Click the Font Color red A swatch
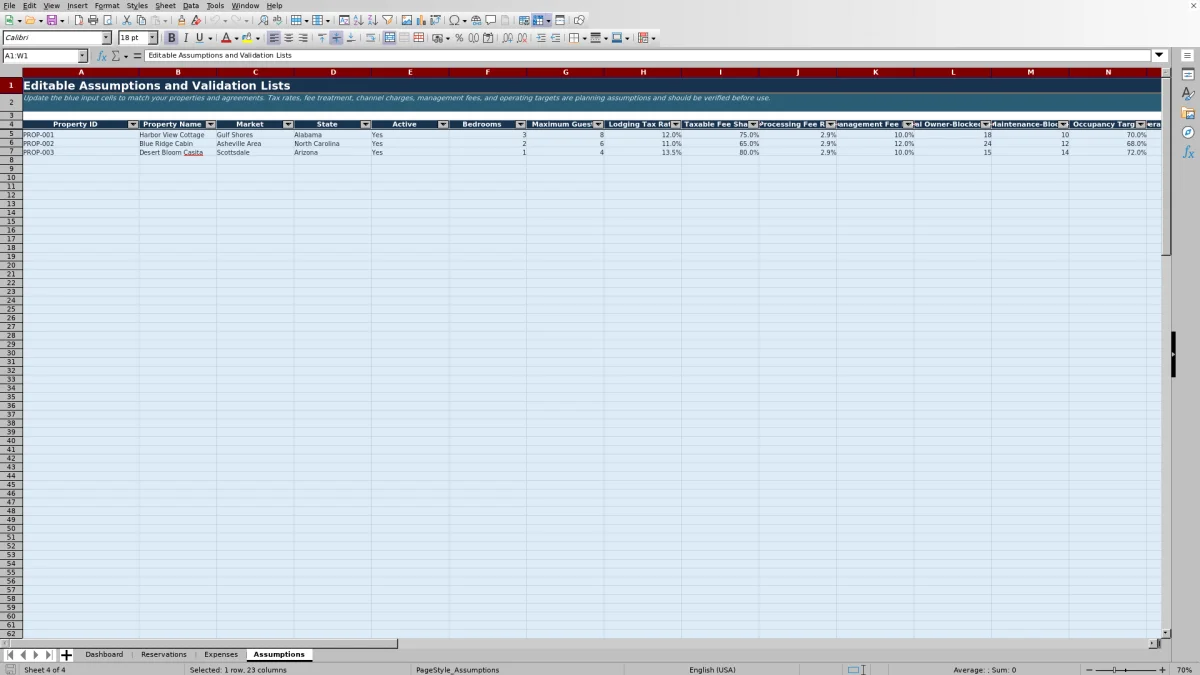The image size is (1200, 675). pos(226,38)
